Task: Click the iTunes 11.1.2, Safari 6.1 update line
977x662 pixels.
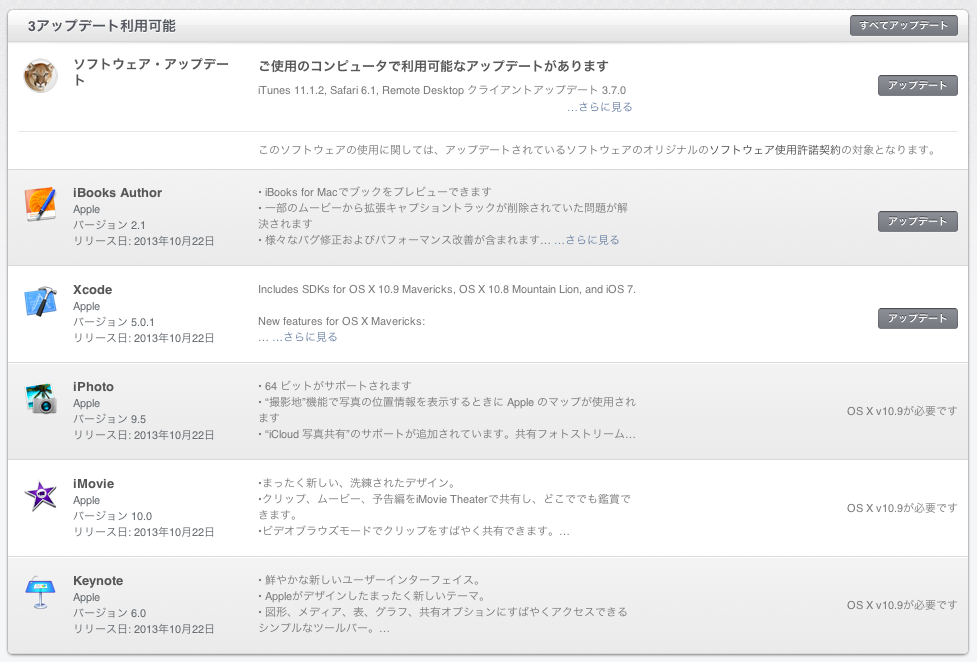Action: click(x=442, y=90)
